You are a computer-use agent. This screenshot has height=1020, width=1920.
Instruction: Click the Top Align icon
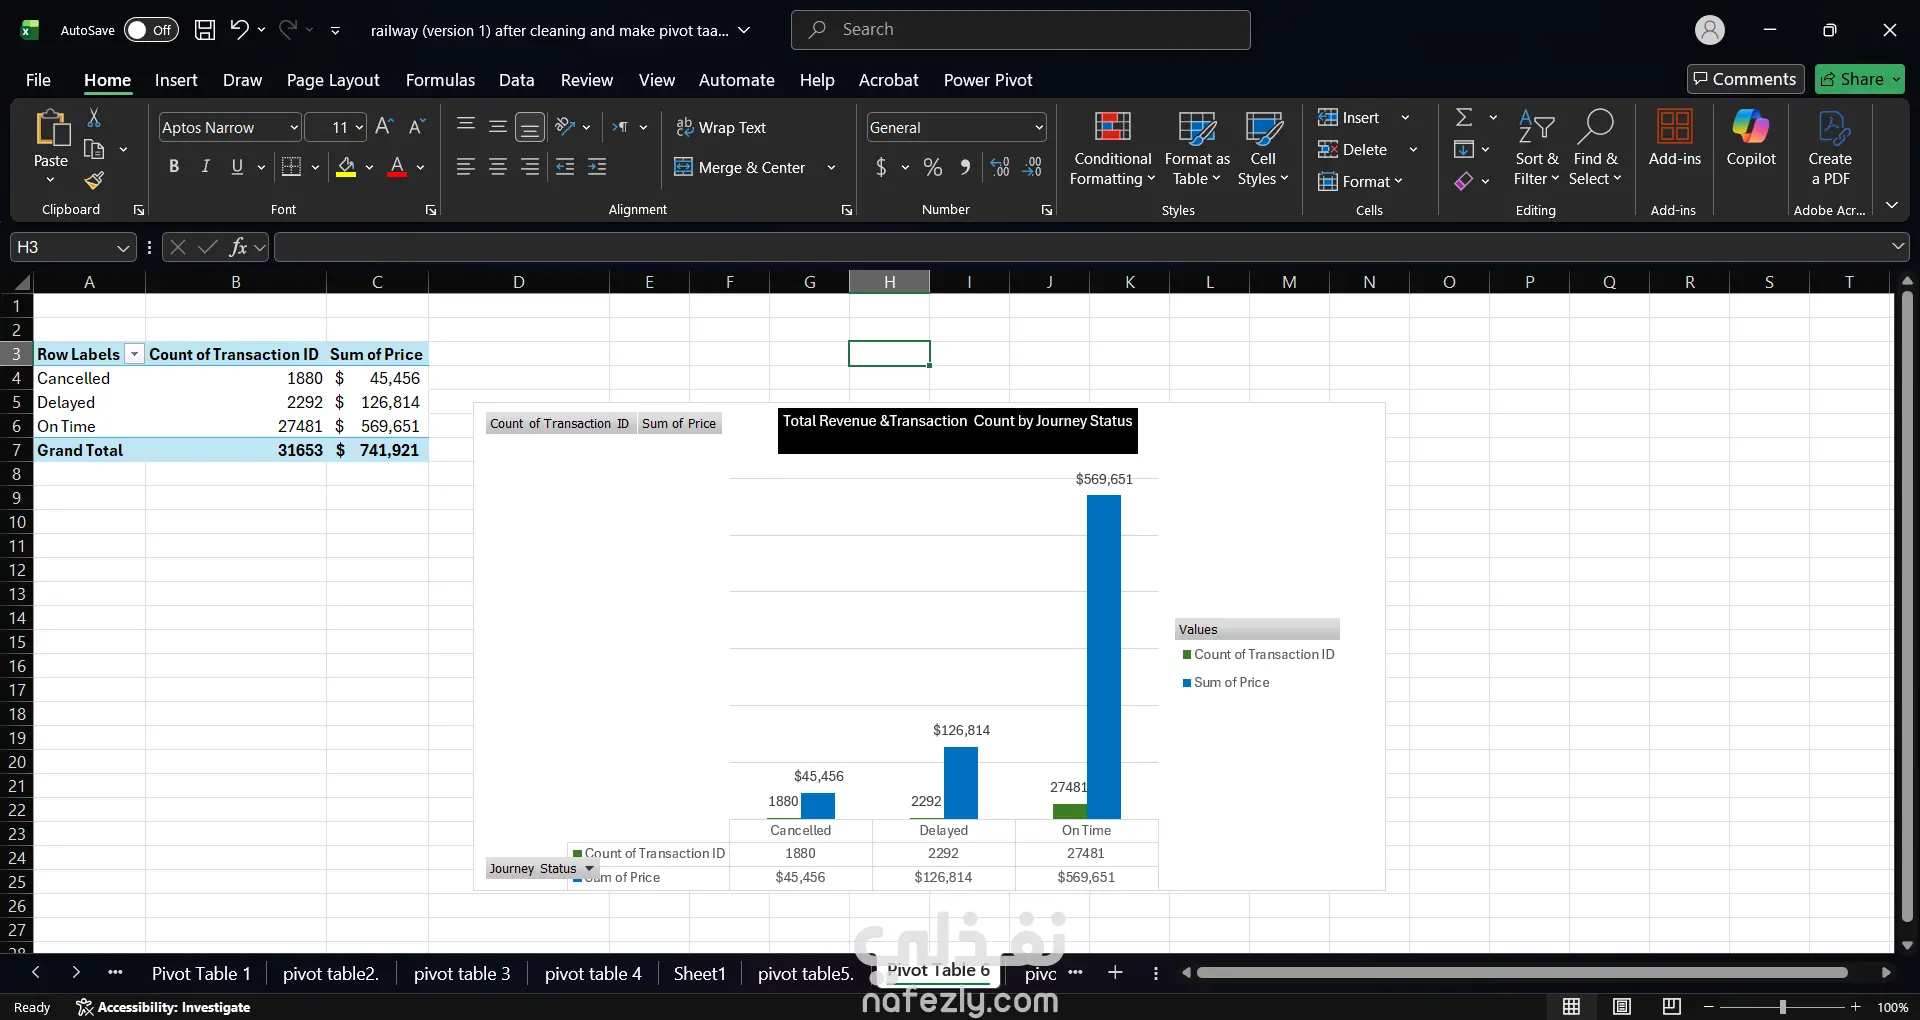point(465,126)
